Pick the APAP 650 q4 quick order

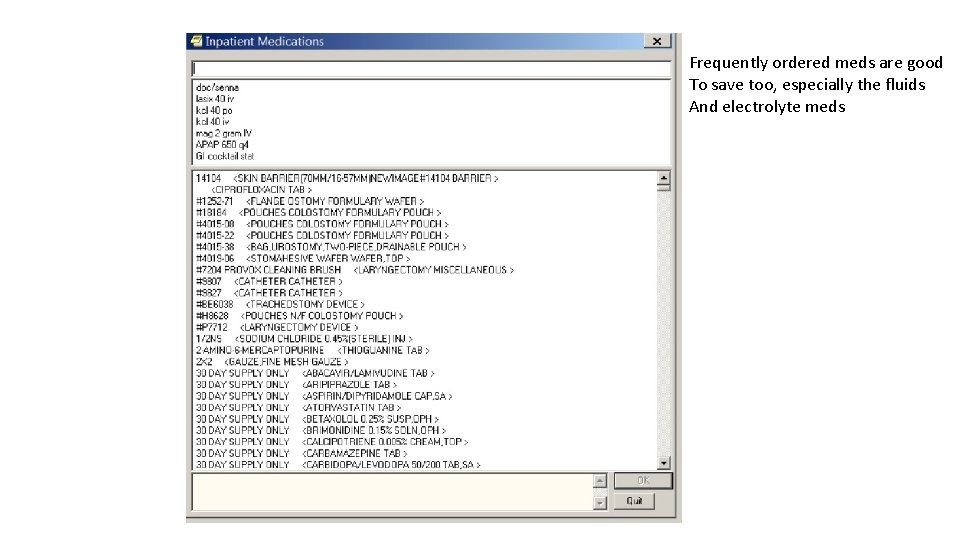click(222, 144)
